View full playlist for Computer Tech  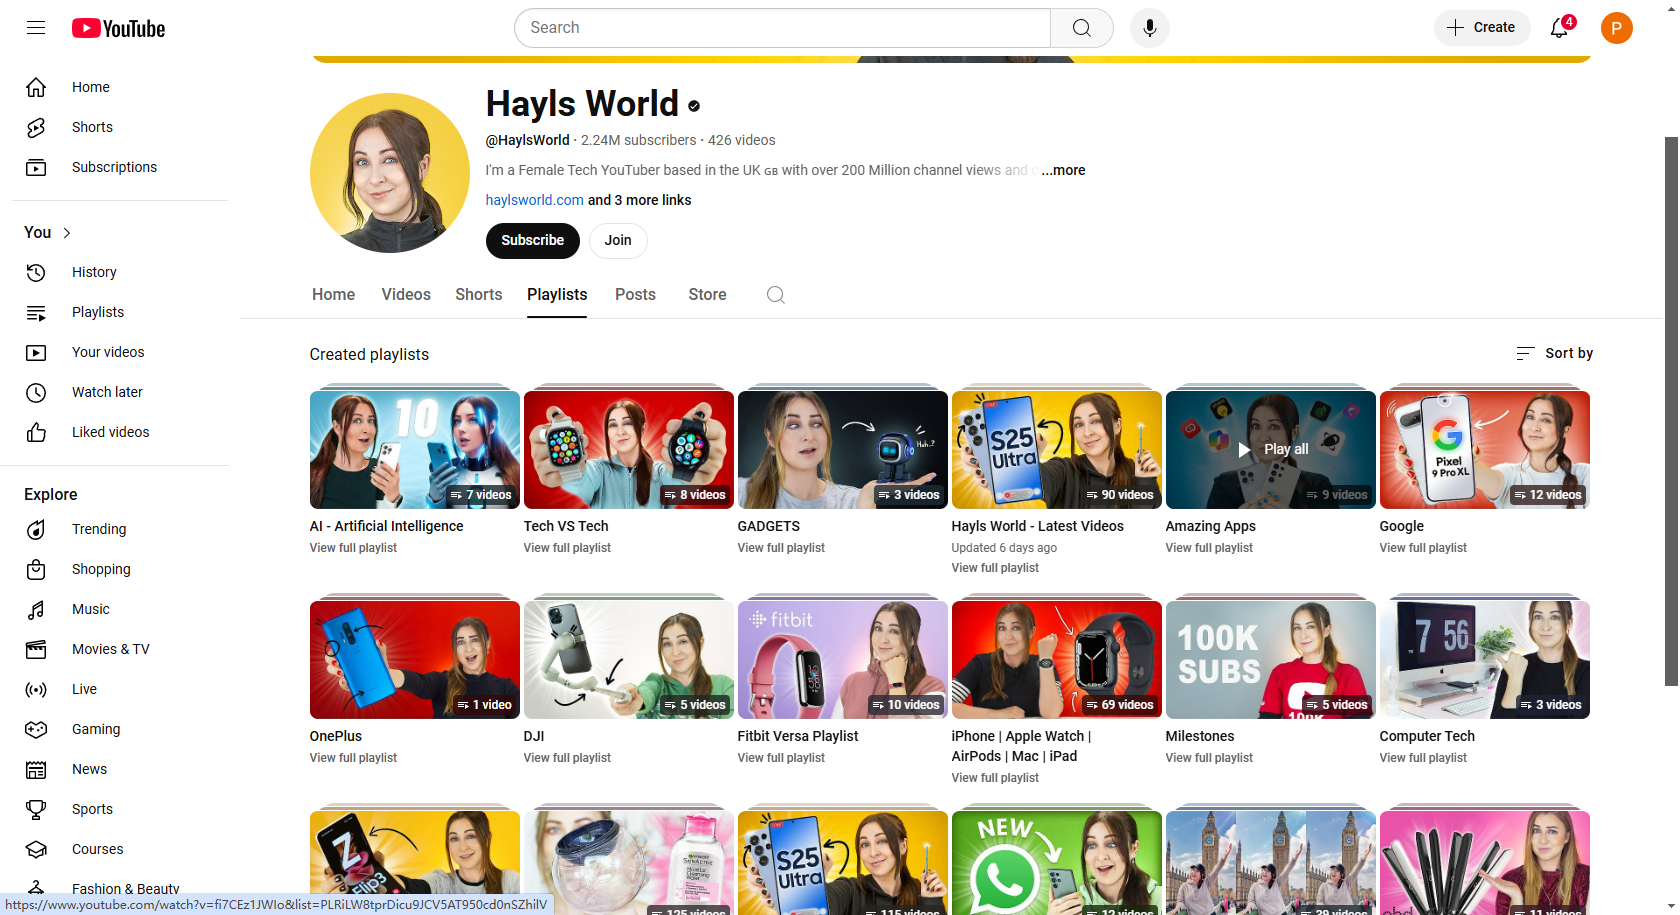[x=1423, y=758]
